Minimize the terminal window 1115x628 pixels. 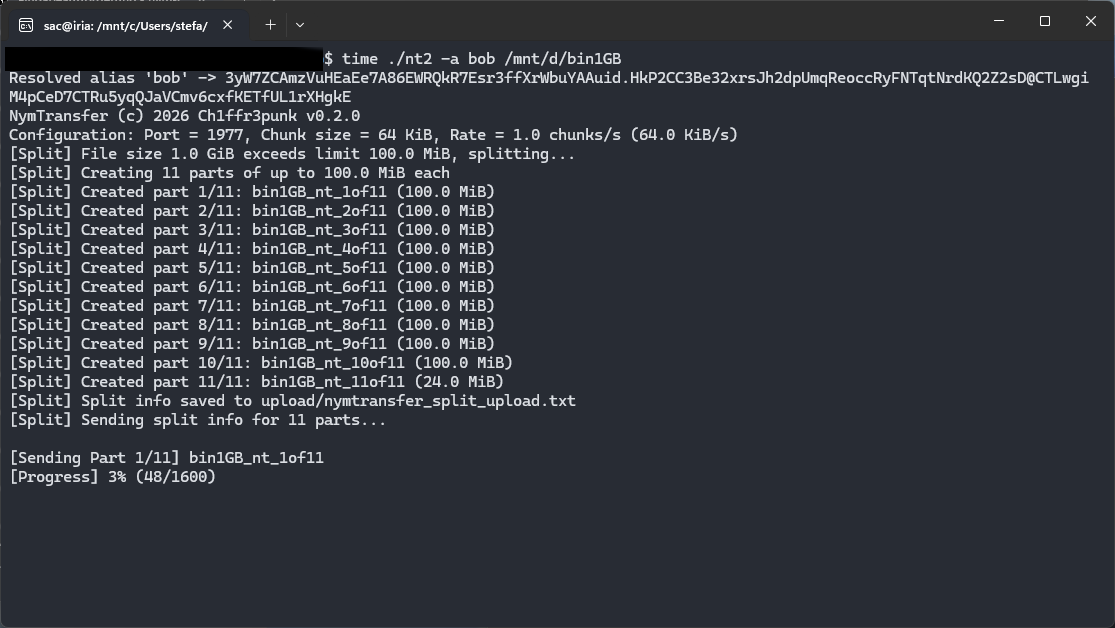(x=999, y=21)
